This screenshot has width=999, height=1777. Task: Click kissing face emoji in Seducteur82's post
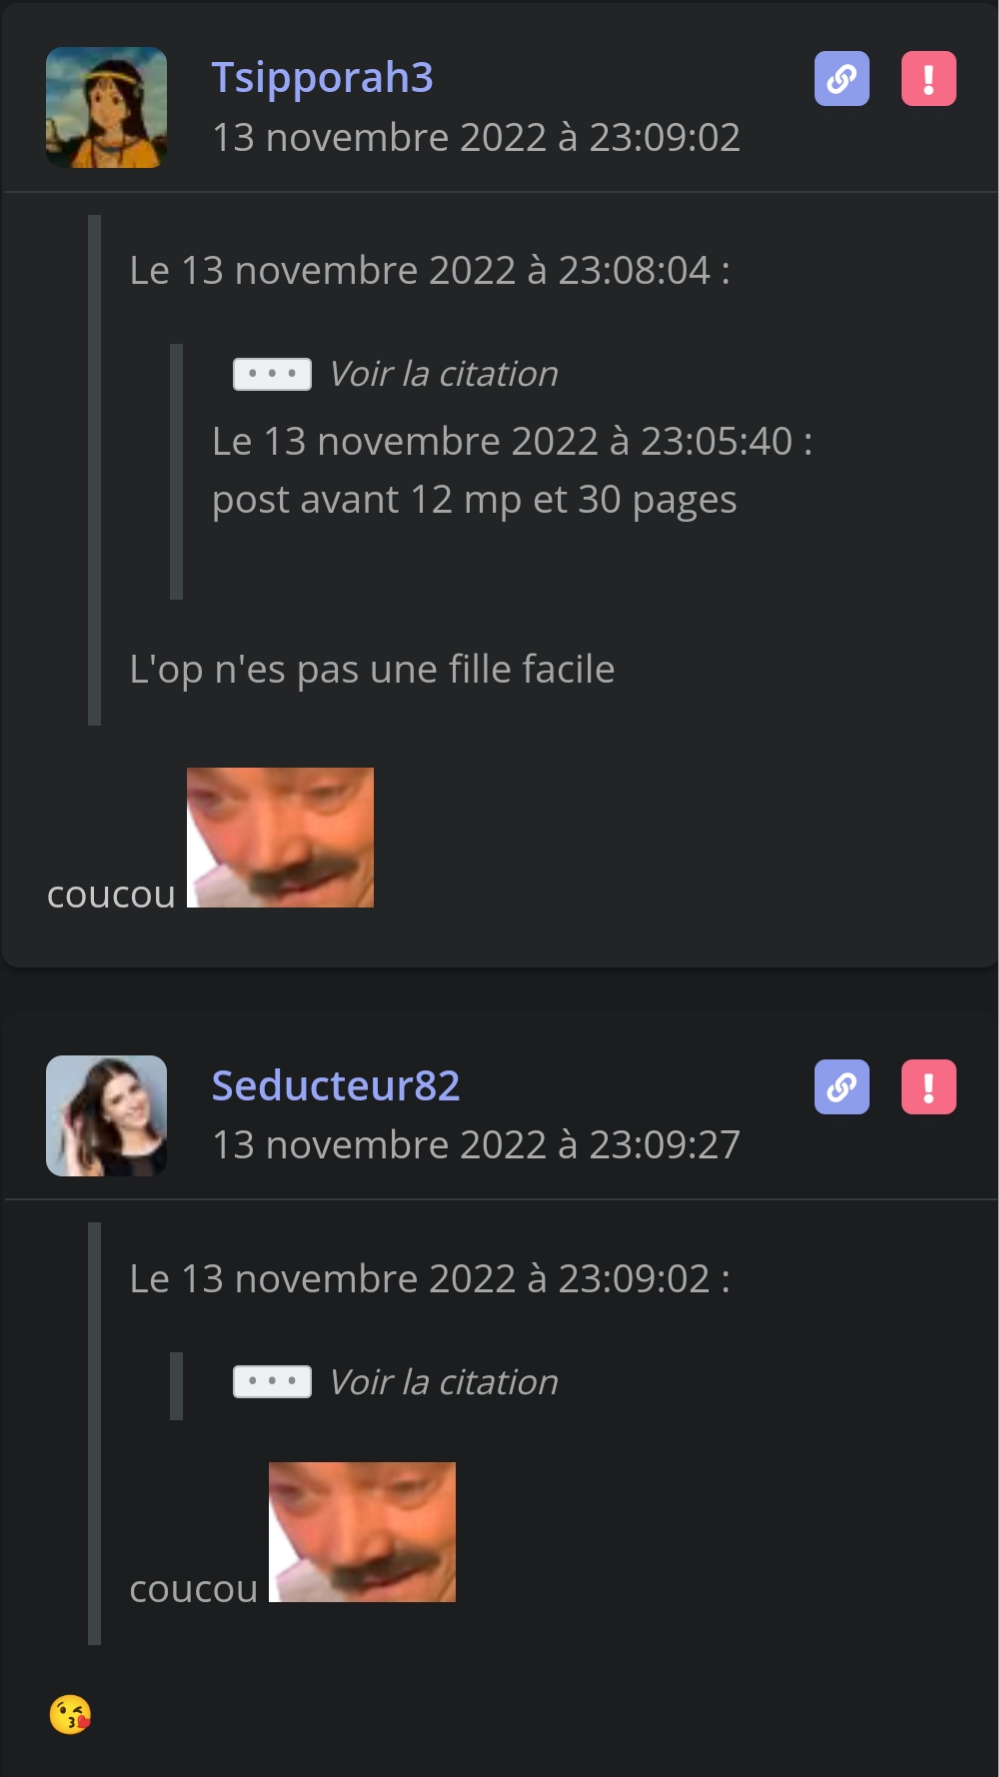[70, 1715]
